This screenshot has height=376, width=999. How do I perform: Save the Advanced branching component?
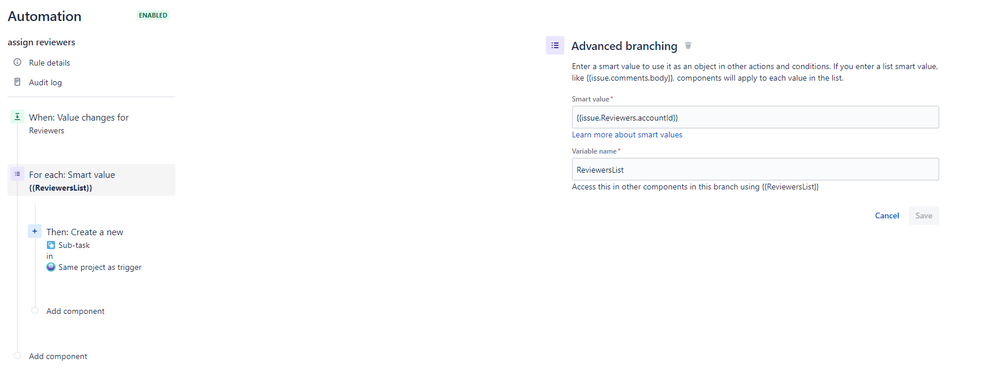click(x=924, y=215)
